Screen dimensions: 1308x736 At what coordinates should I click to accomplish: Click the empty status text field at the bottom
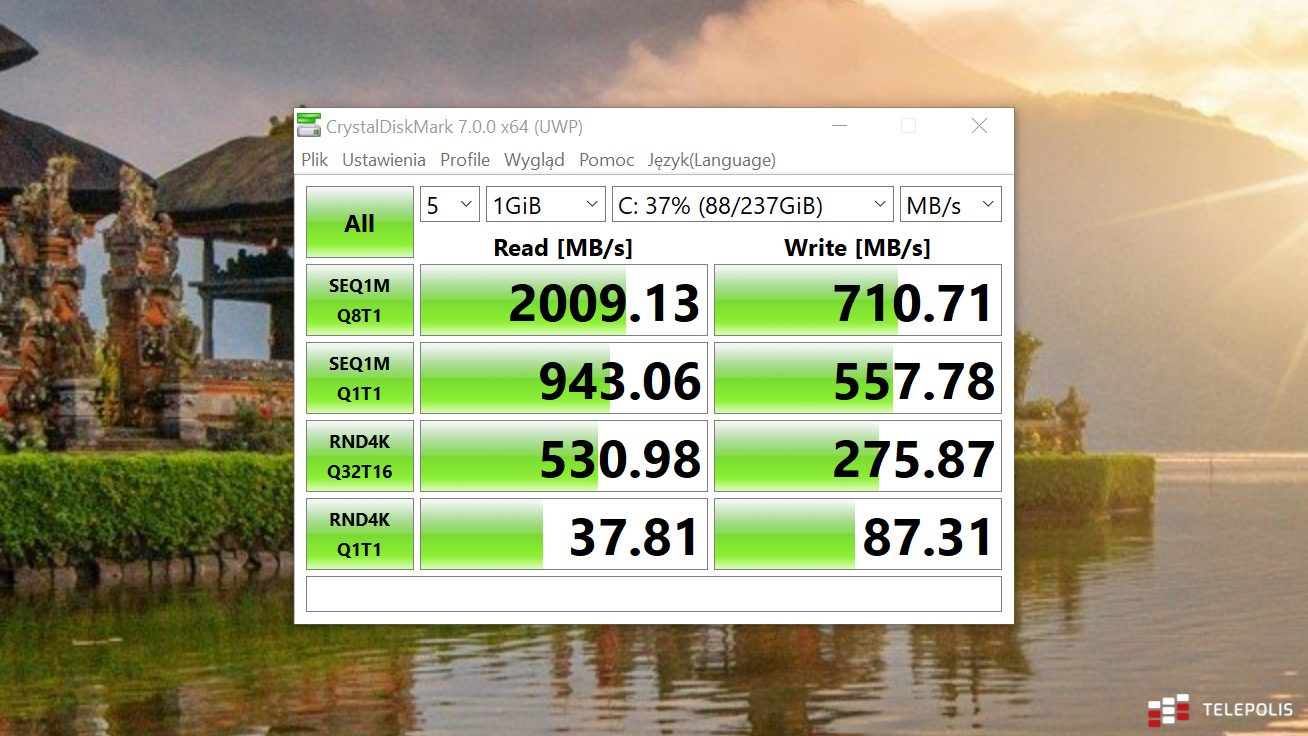point(653,594)
